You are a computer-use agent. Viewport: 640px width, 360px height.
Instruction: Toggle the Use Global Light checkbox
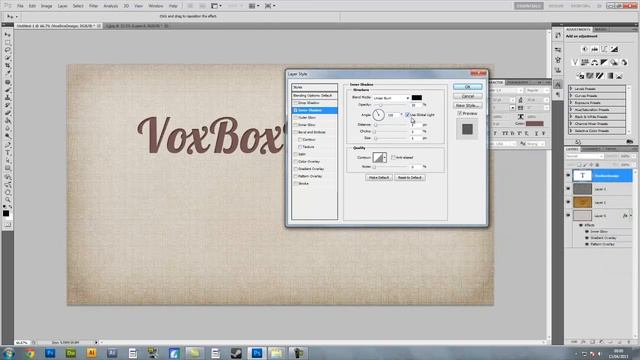tap(407, 115)
